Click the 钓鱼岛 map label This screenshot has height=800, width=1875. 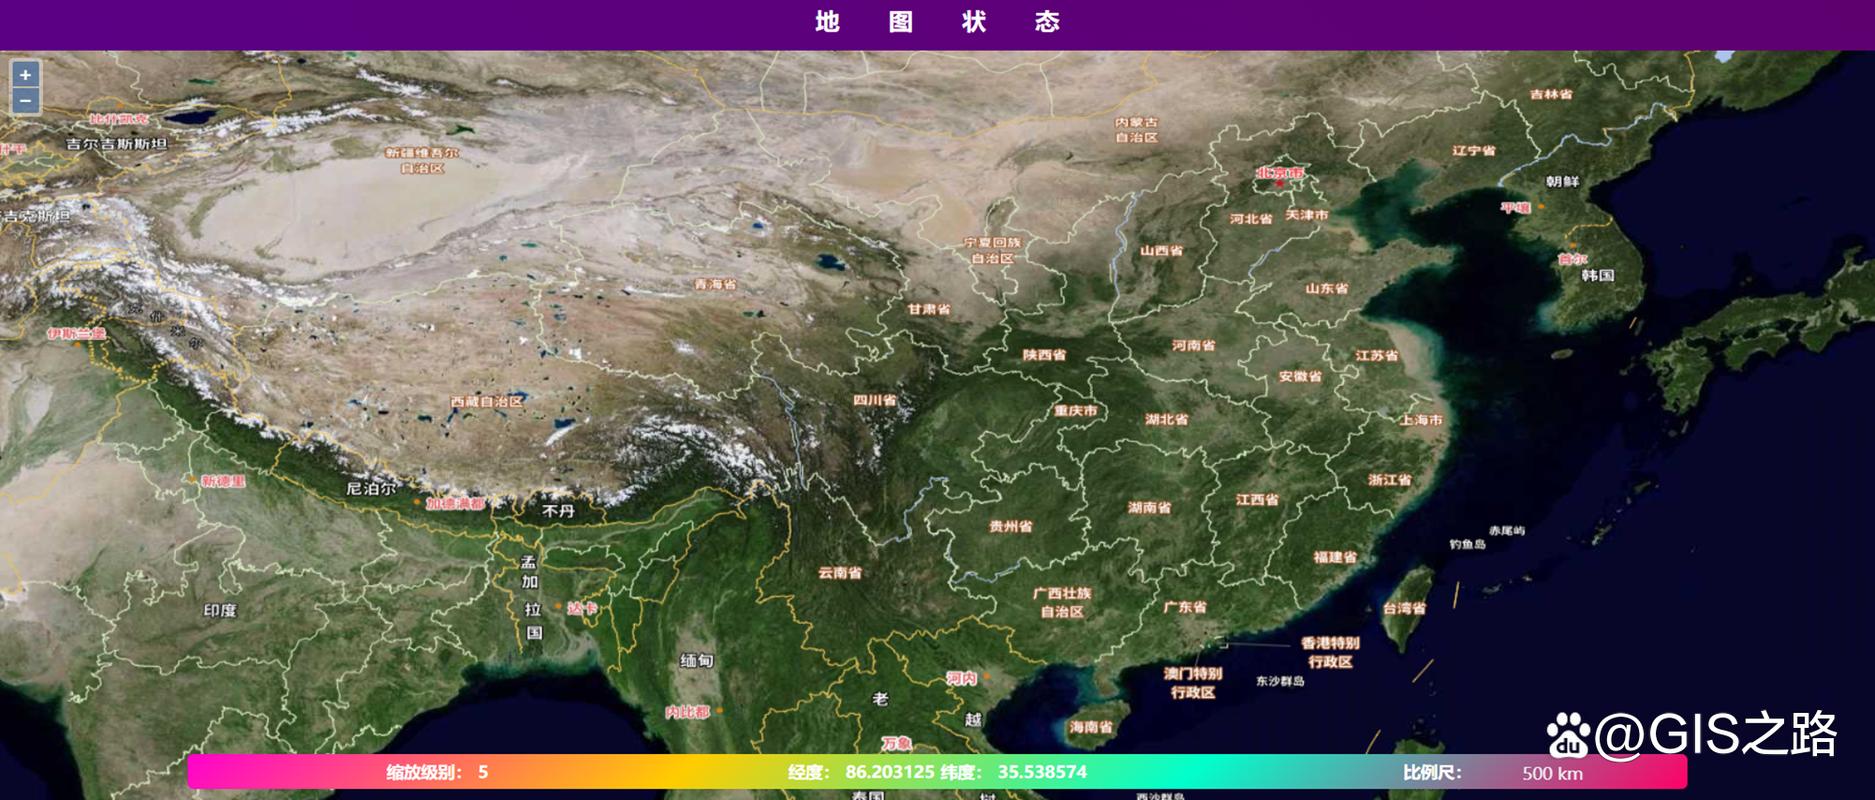1467,545
